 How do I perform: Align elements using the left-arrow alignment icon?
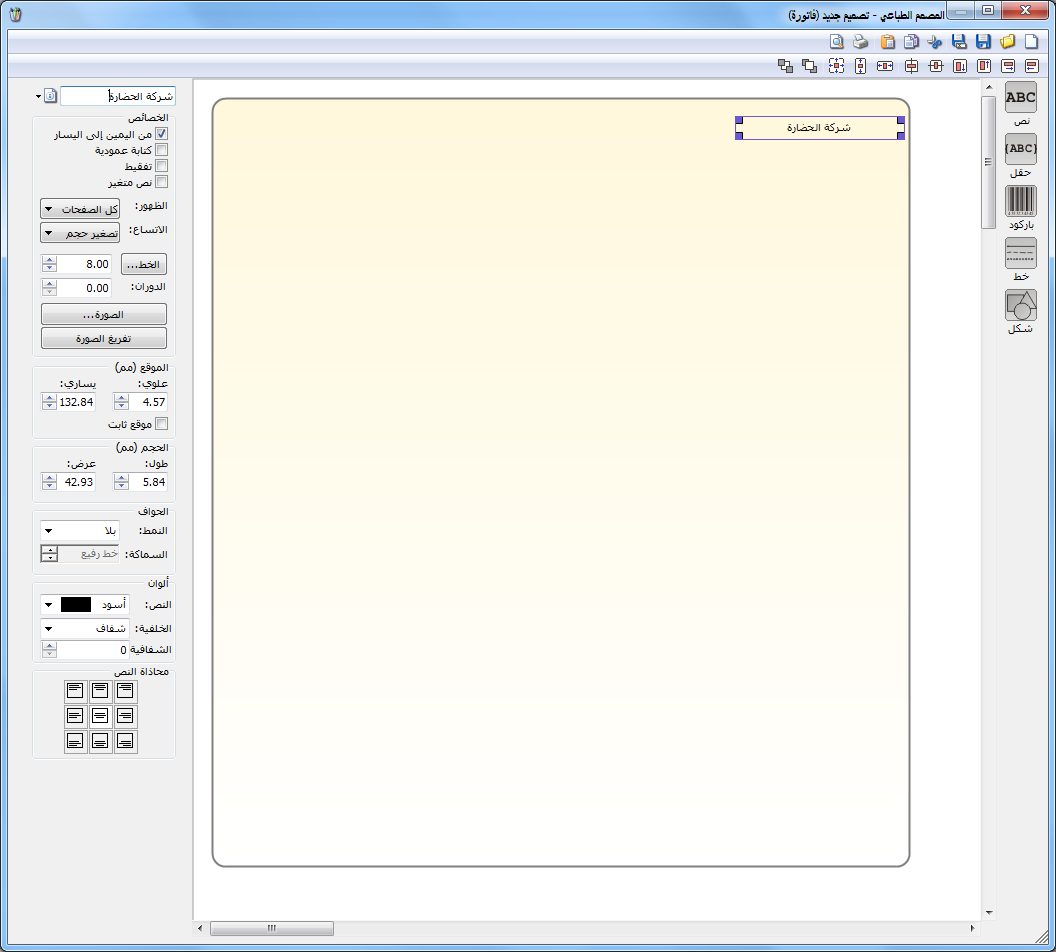[x=1032, y=66]
